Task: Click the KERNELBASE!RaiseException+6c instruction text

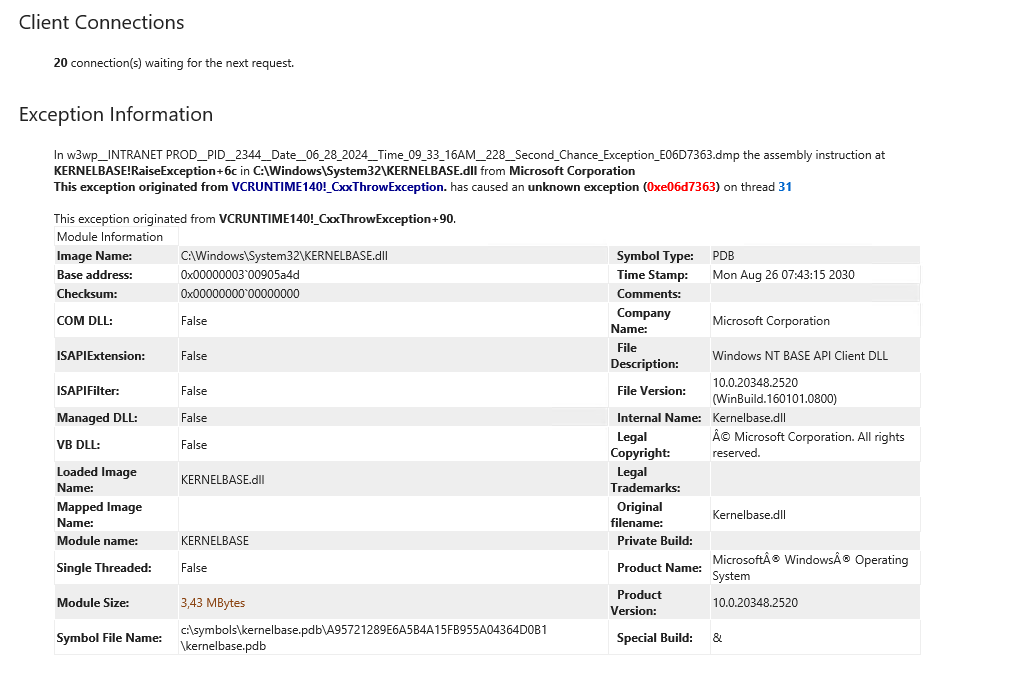Action: tap(145, 170)
